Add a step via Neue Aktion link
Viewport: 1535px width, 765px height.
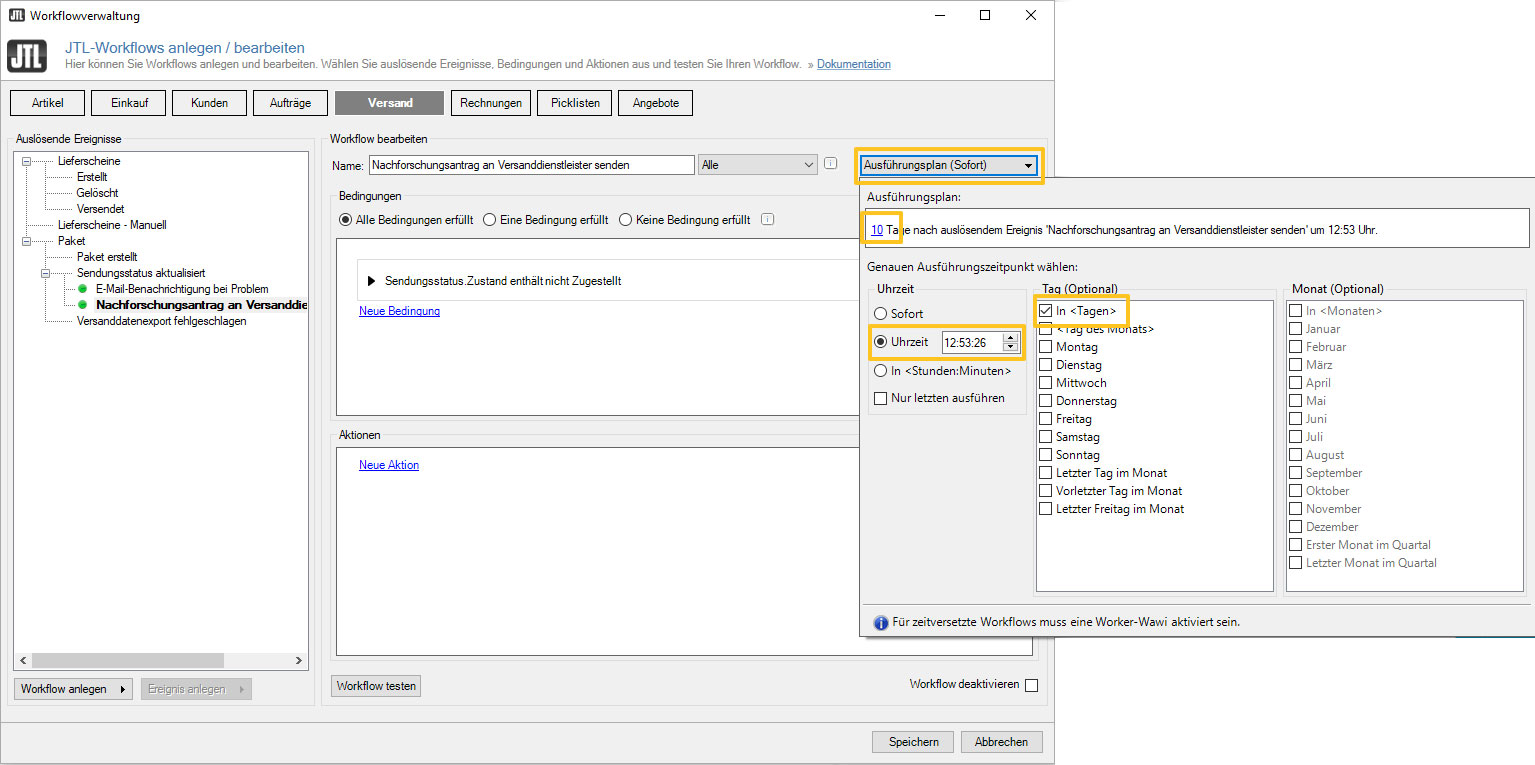(x=389, y=465)
